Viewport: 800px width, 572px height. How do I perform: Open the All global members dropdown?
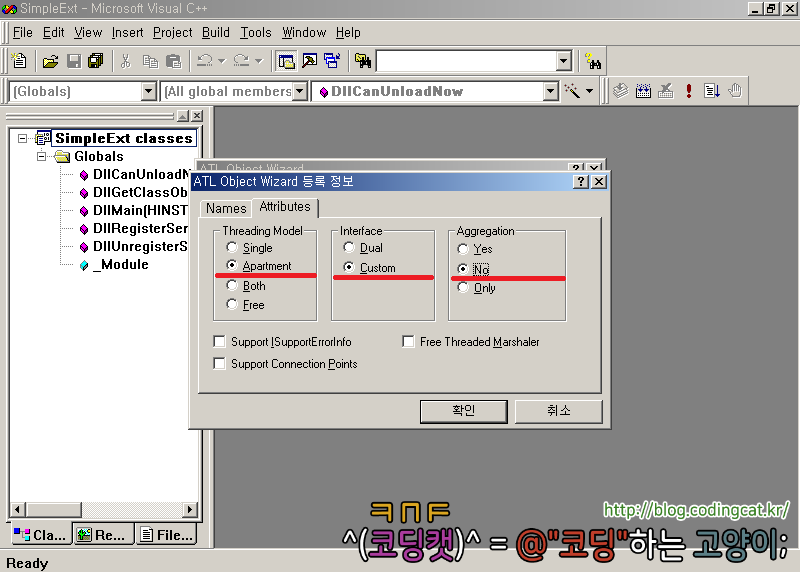coord(299,91)
